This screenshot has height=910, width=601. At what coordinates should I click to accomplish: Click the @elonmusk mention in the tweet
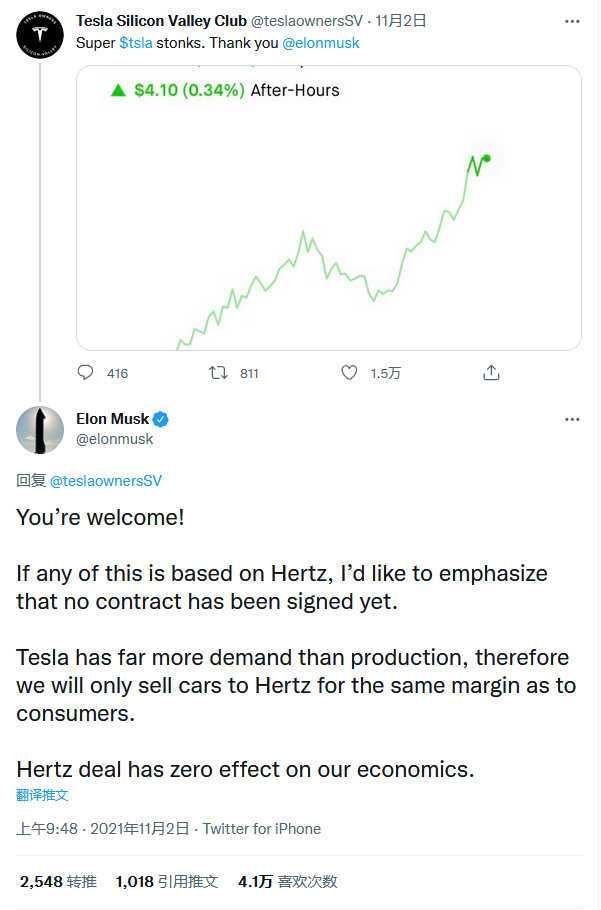click(x=320, y=43)
